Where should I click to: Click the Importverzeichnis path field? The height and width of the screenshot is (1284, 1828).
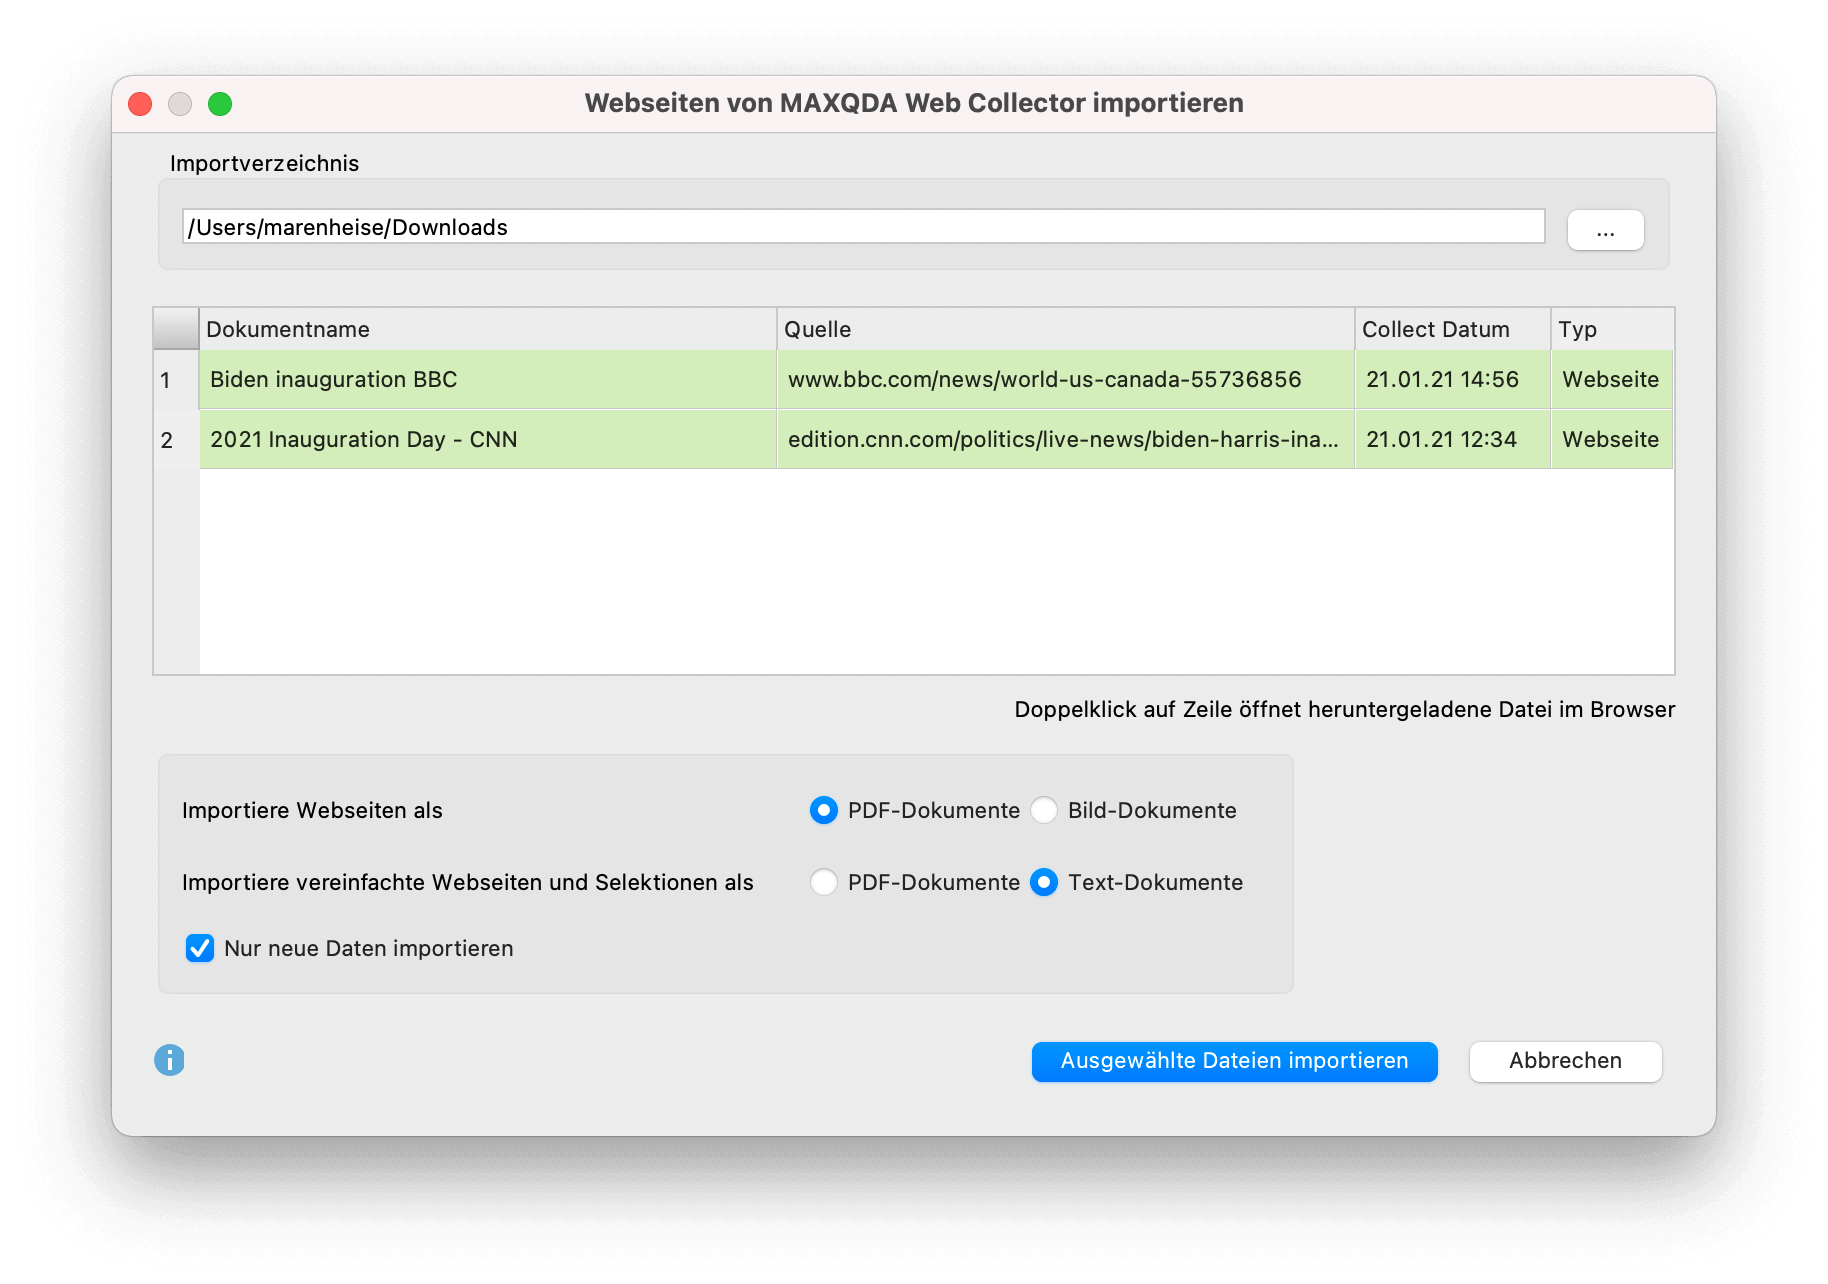coord(863,227)
